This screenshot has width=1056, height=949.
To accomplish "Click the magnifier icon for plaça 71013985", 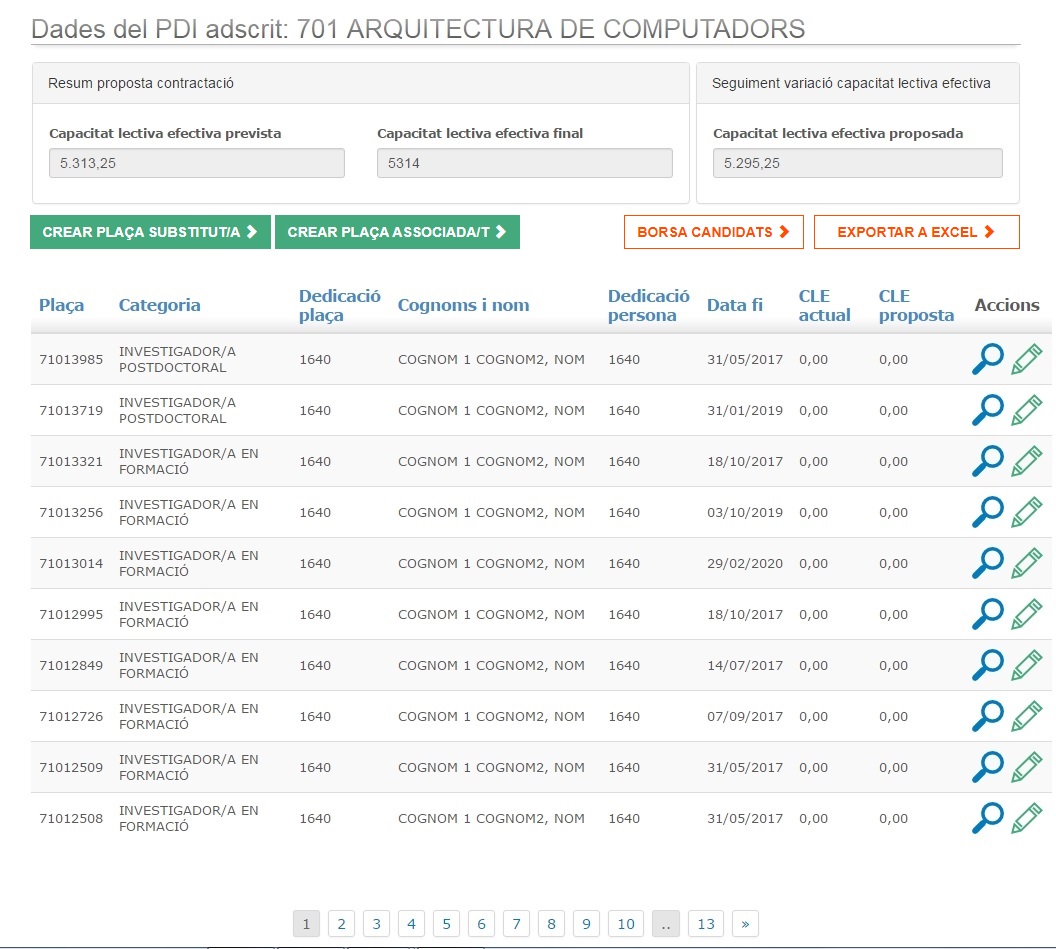I will tap(987, 359).
